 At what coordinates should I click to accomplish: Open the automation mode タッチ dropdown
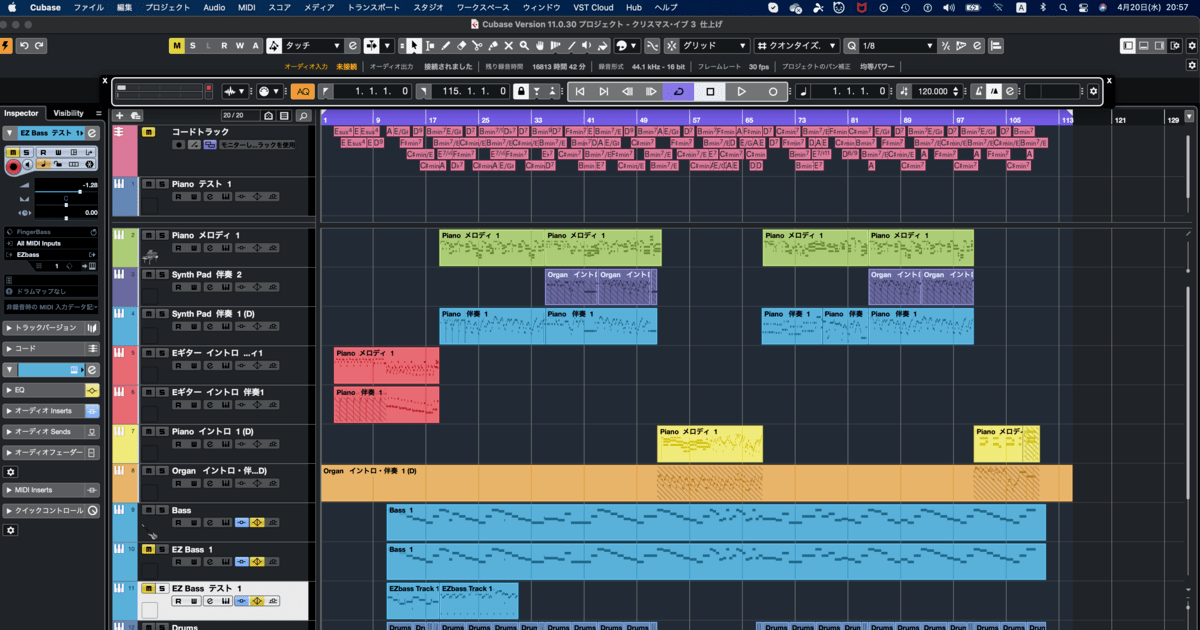(x=312, y=45)
